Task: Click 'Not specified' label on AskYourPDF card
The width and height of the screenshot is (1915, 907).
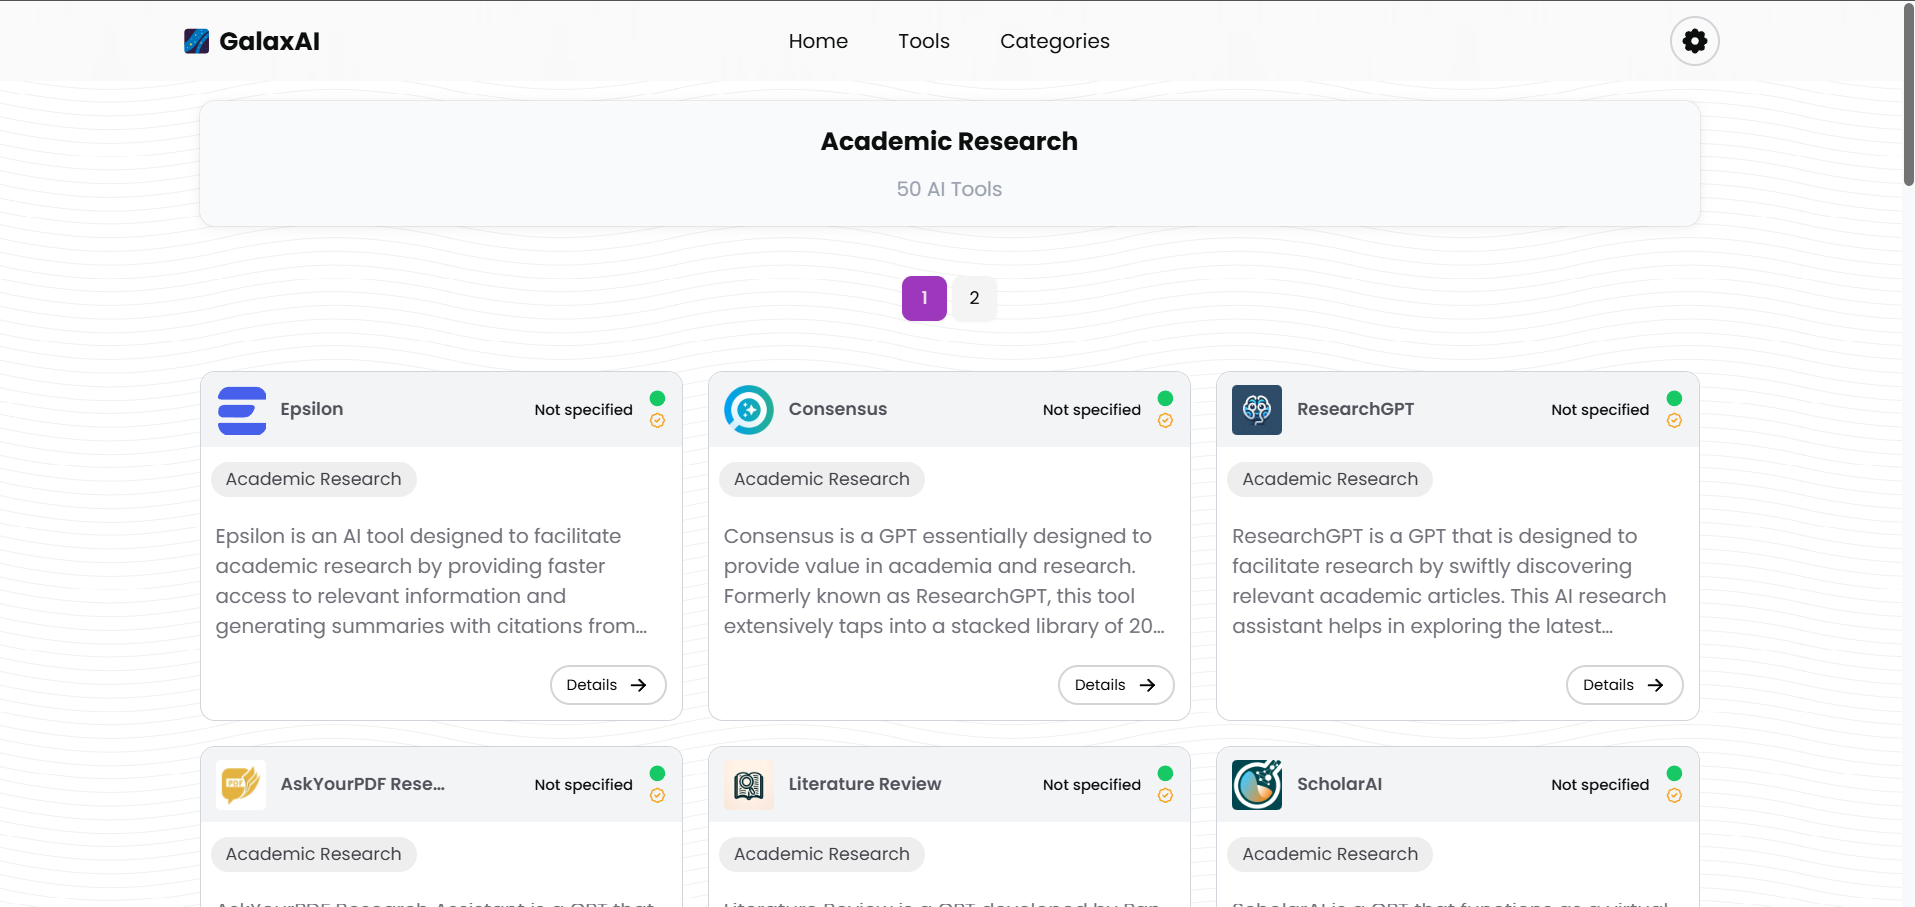Action: click(x=584, y=785)
